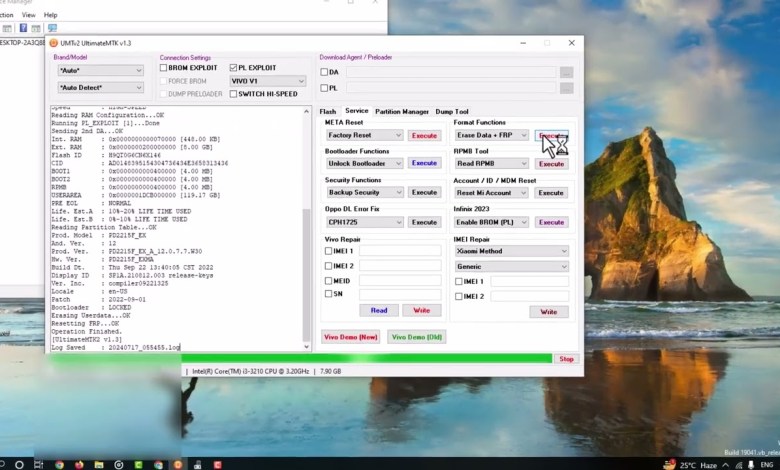Uncheck the PL EXPLOIT checkbox

234,68
